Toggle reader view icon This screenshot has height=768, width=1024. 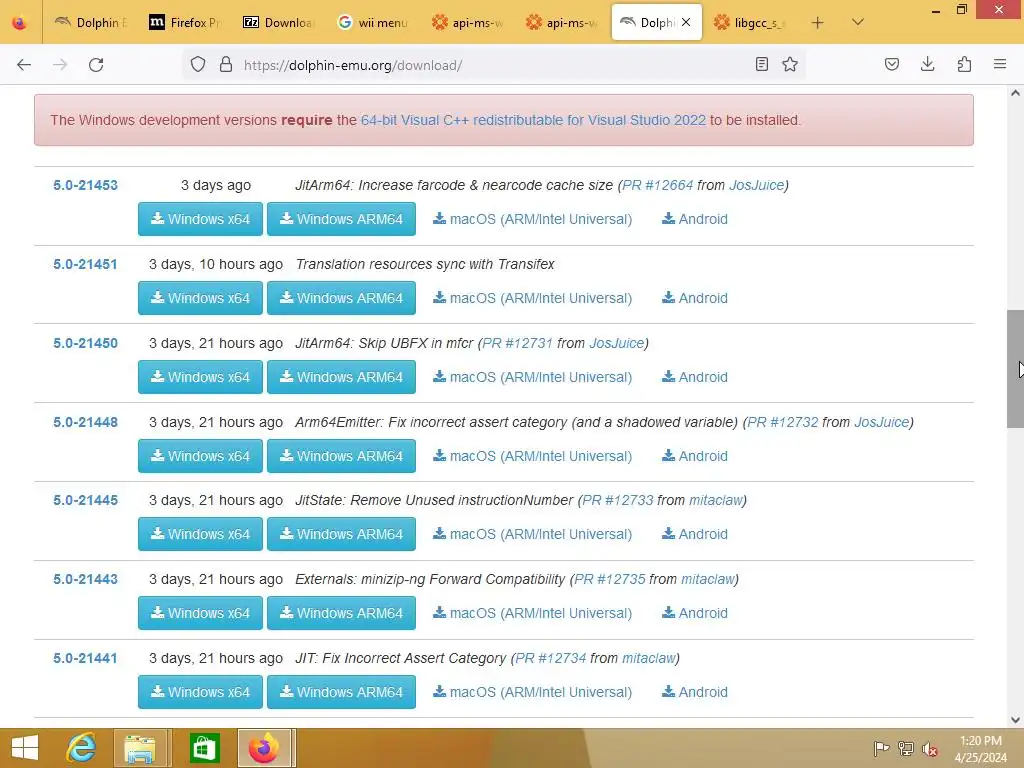761,65
